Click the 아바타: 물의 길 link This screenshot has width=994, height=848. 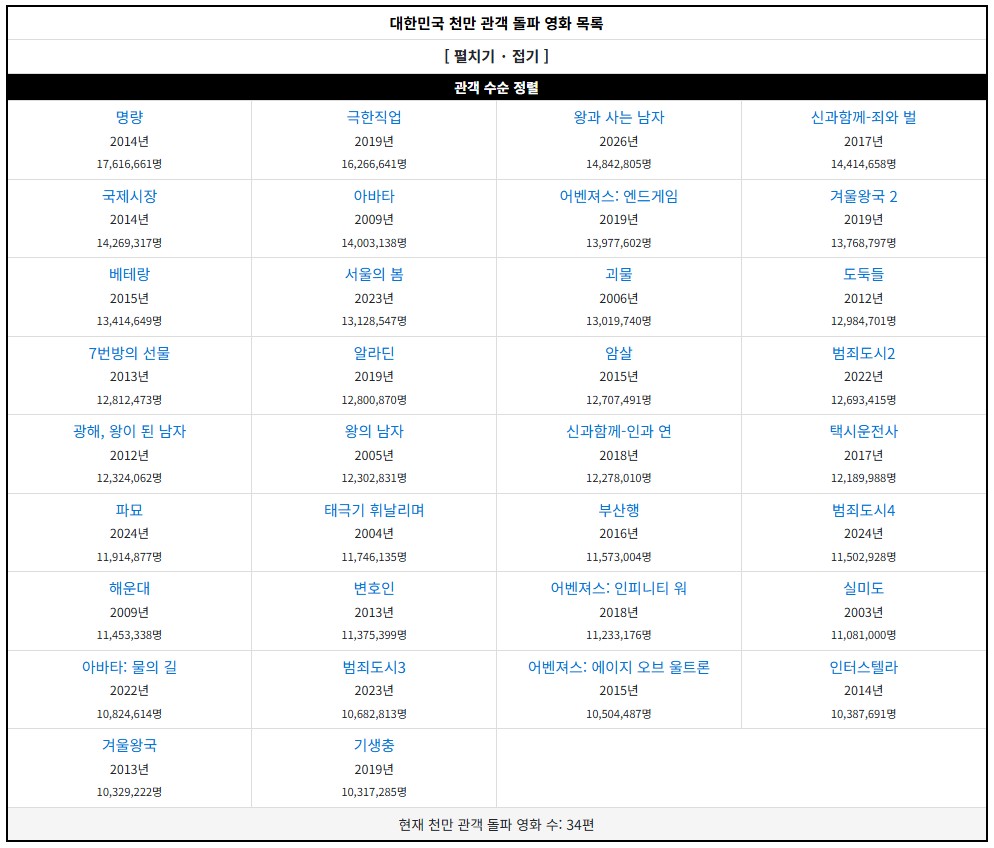(x=129, y=667)
